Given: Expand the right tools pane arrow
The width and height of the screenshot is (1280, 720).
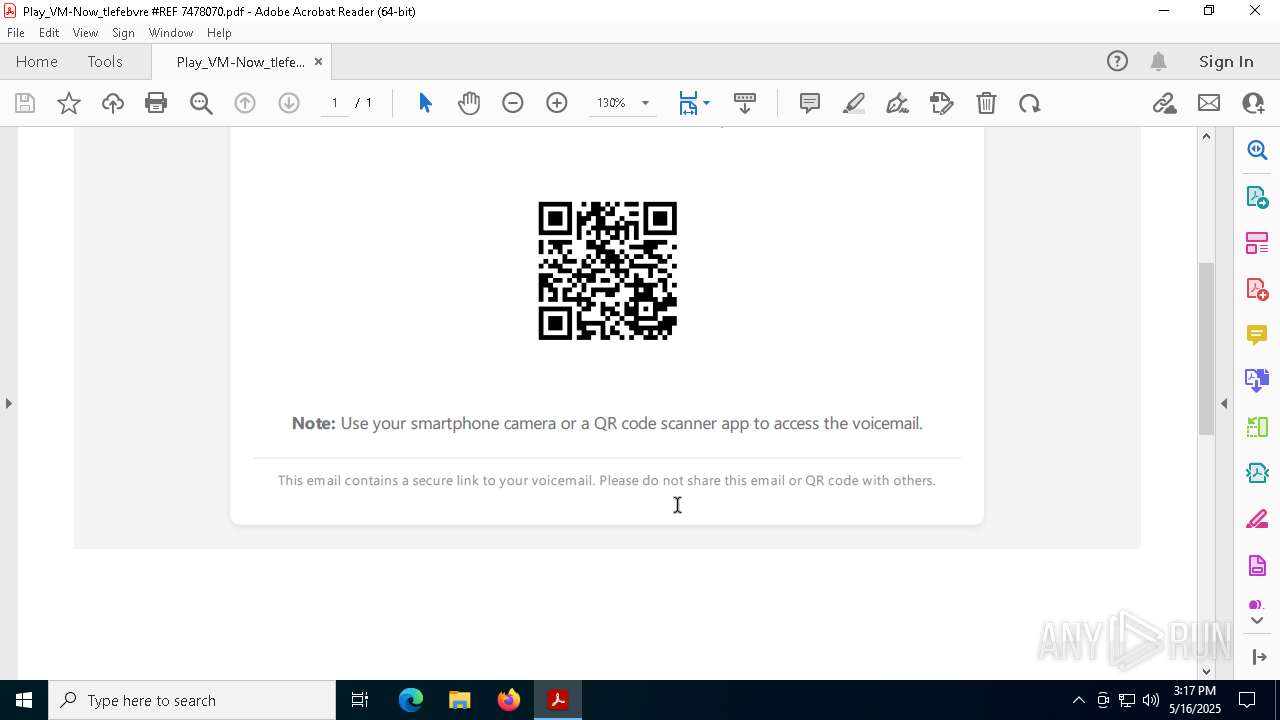Looking at the screenshot, I should [1259, 657].
